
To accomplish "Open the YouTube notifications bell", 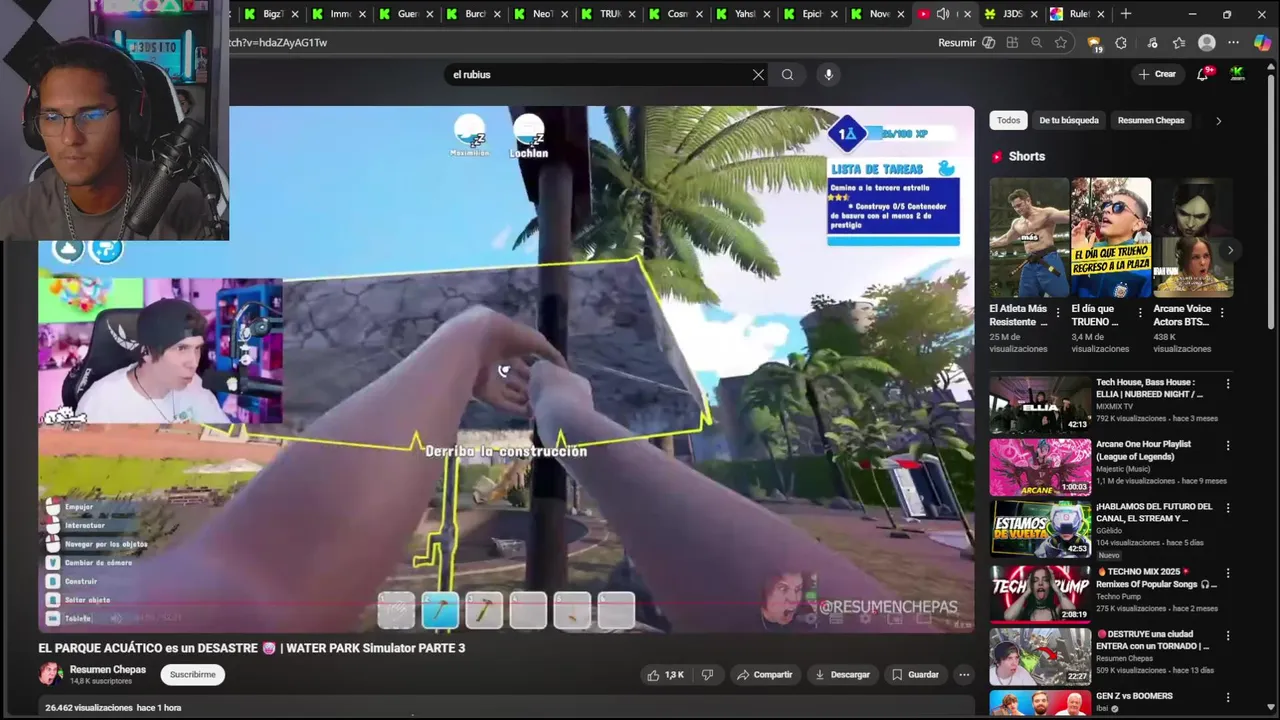I will click(x=1203, y=74).
